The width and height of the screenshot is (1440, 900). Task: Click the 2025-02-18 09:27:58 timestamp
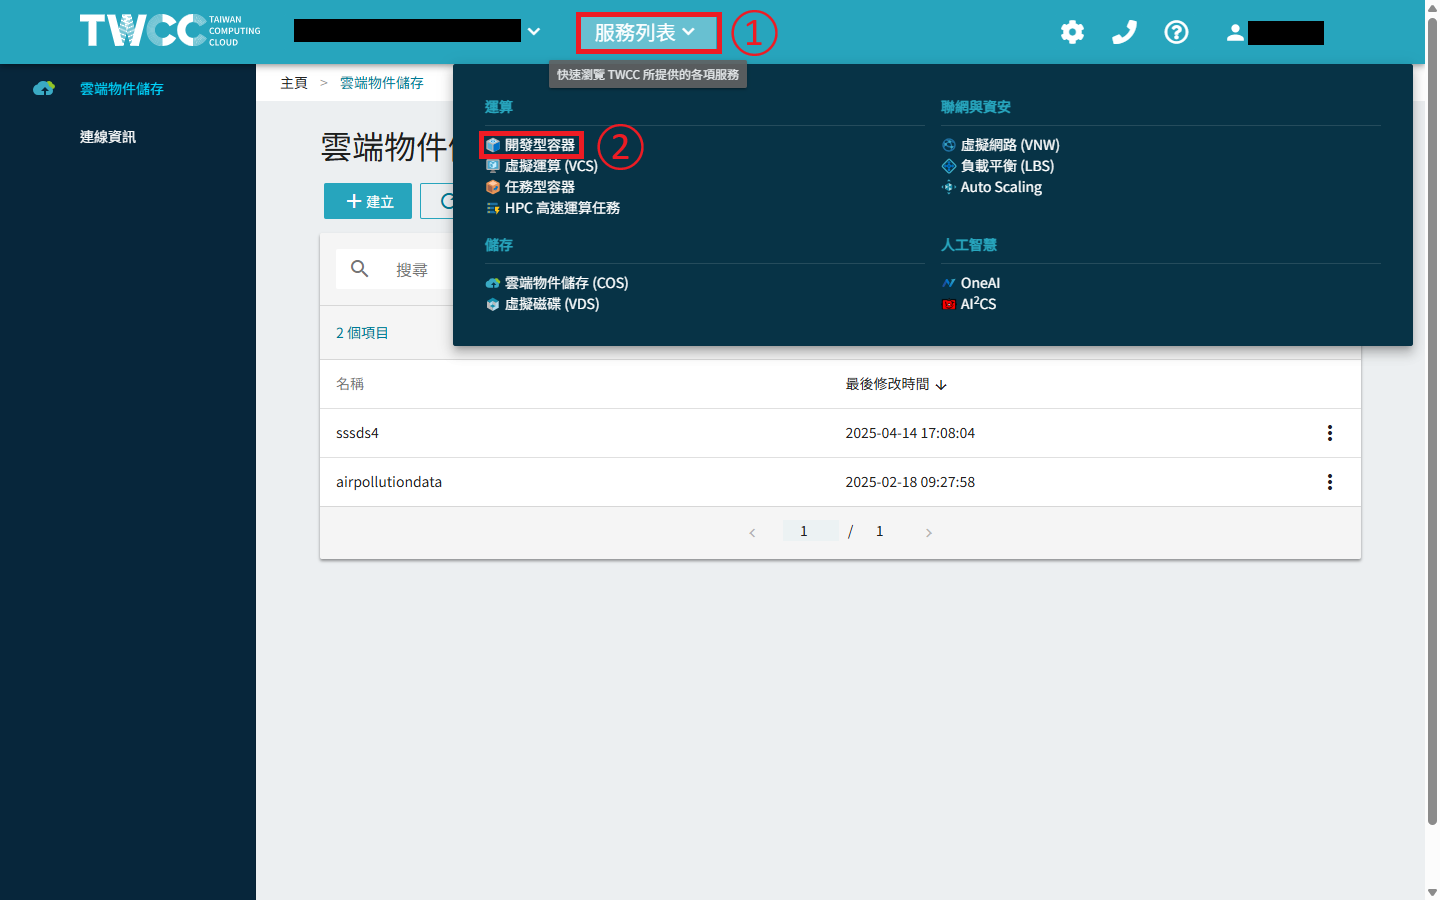coord(910,482)
